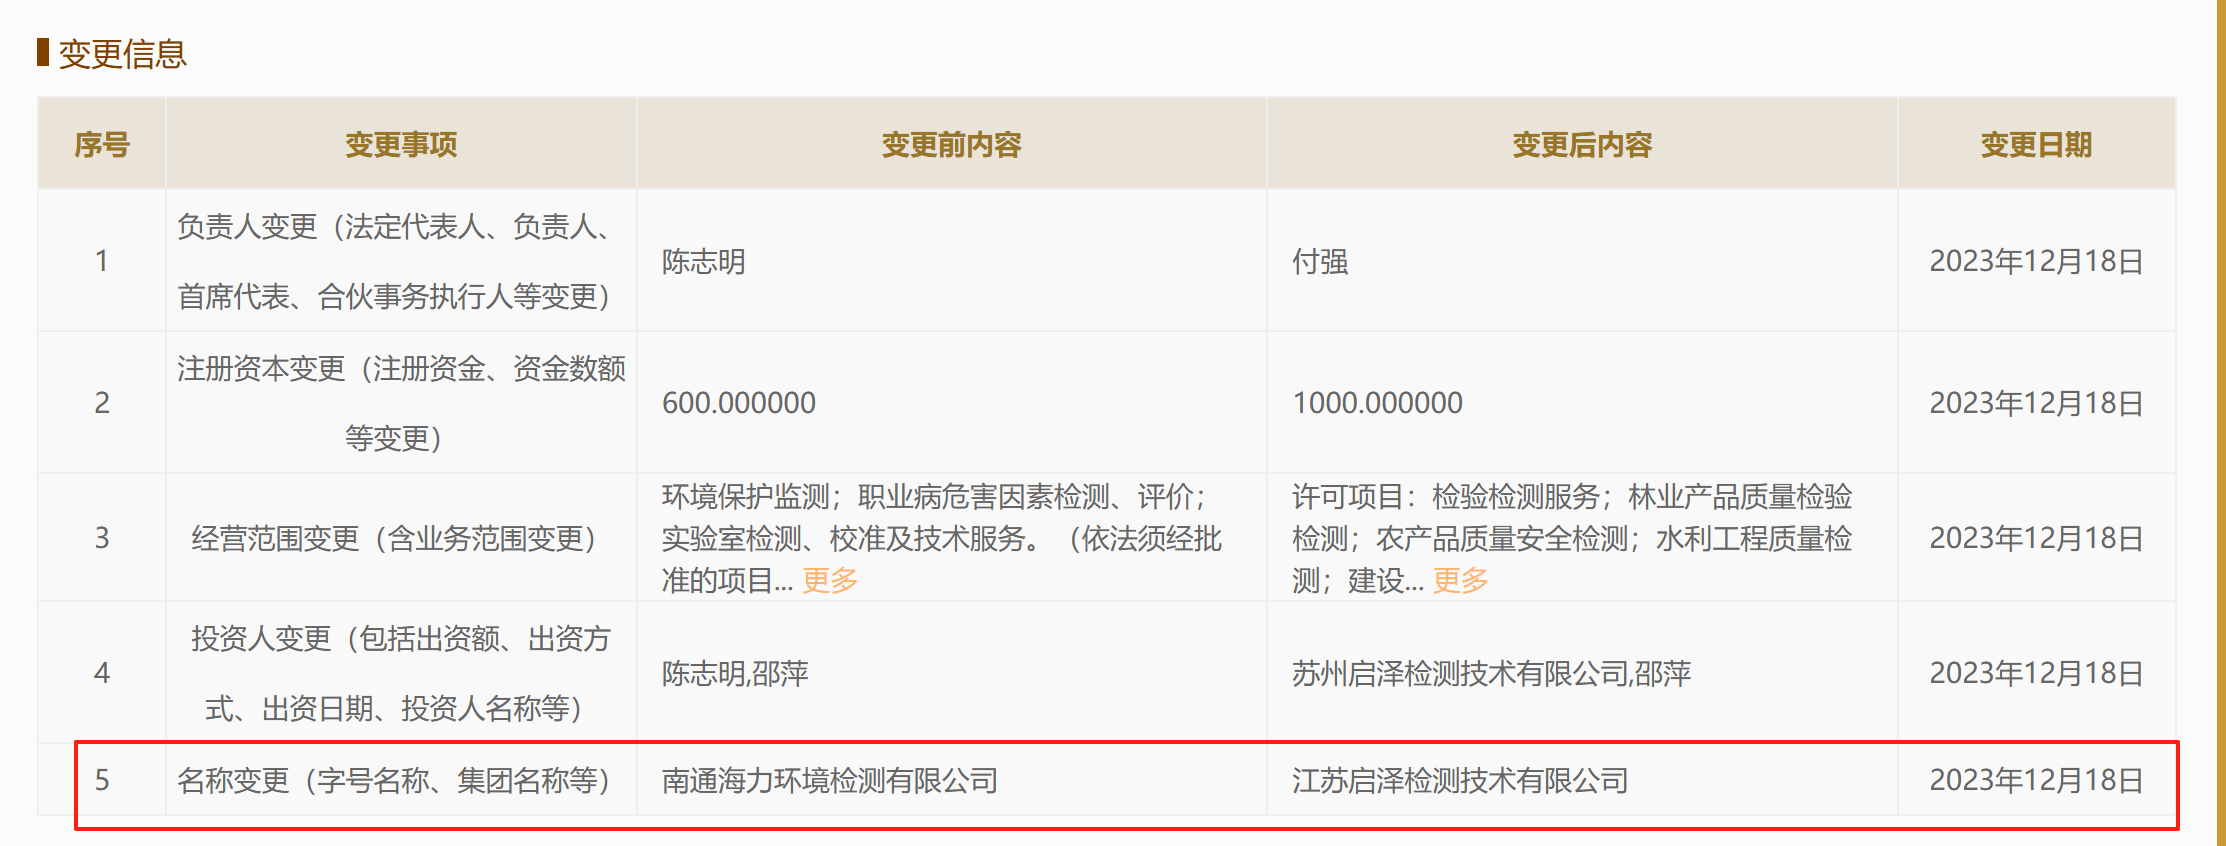This screenshot has height=846, width=2226.
Task: Click the 变更后内容 column header
Action: click(x=1582, y=145)
